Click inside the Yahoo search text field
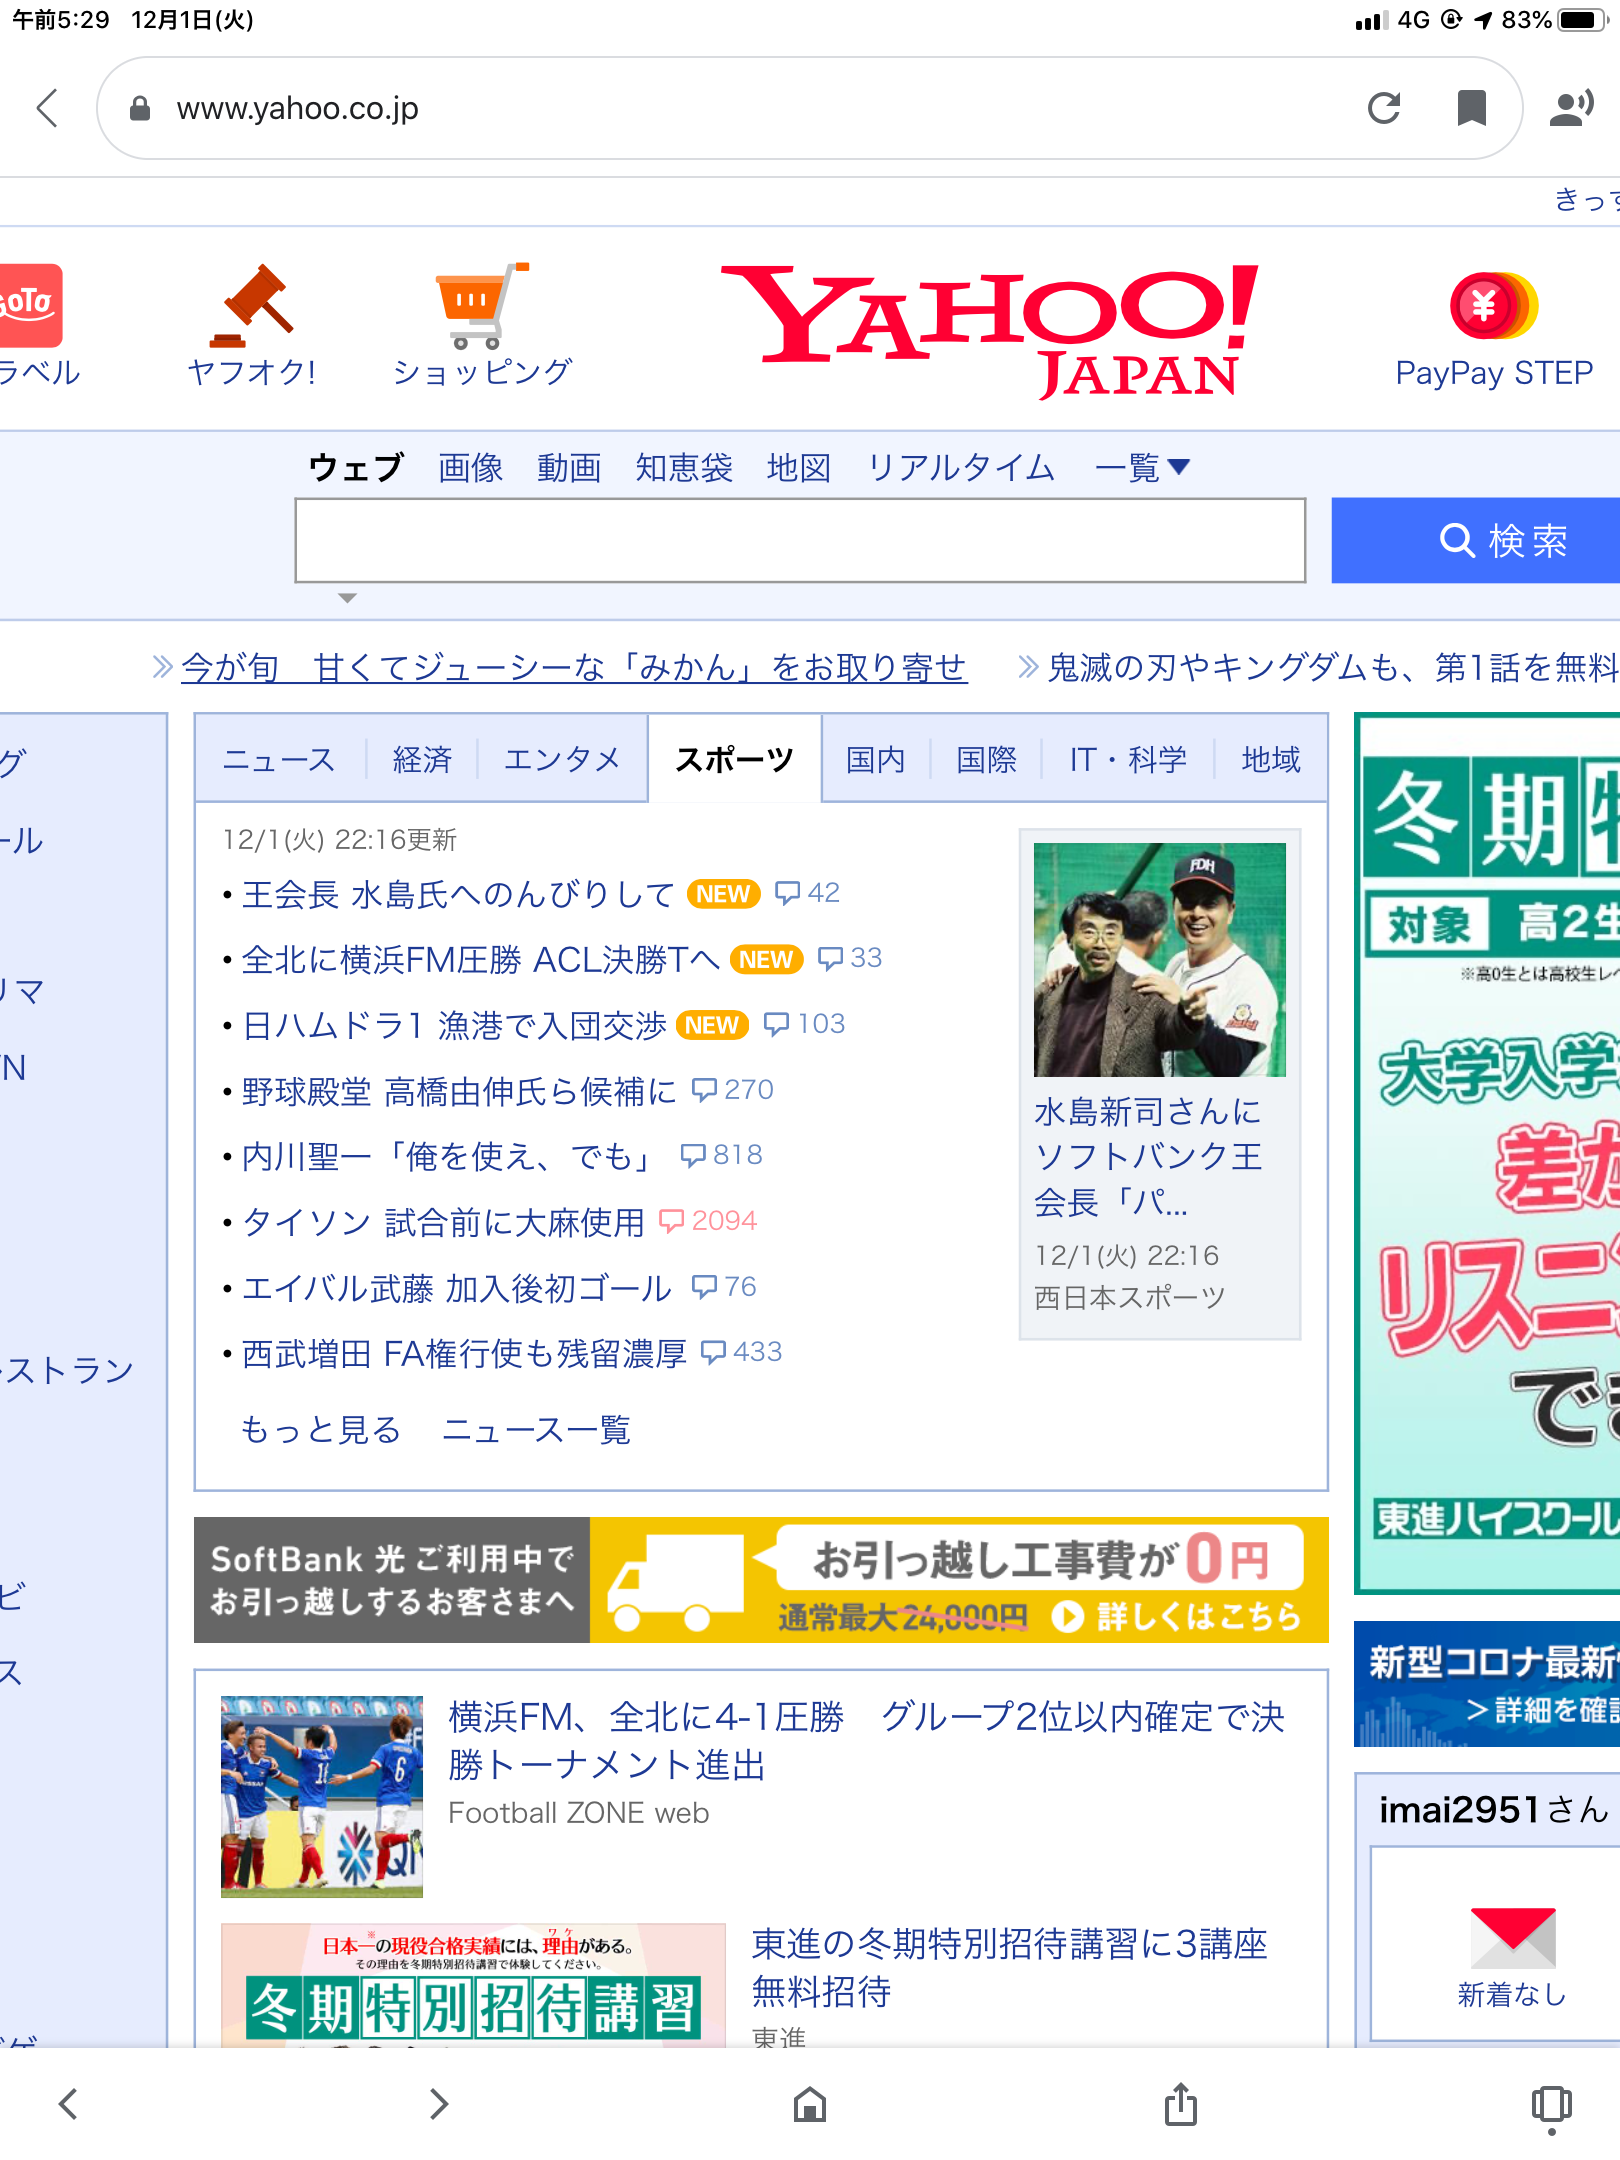Viewport: 1620px width, 2160px height. [x=800, y=540]
